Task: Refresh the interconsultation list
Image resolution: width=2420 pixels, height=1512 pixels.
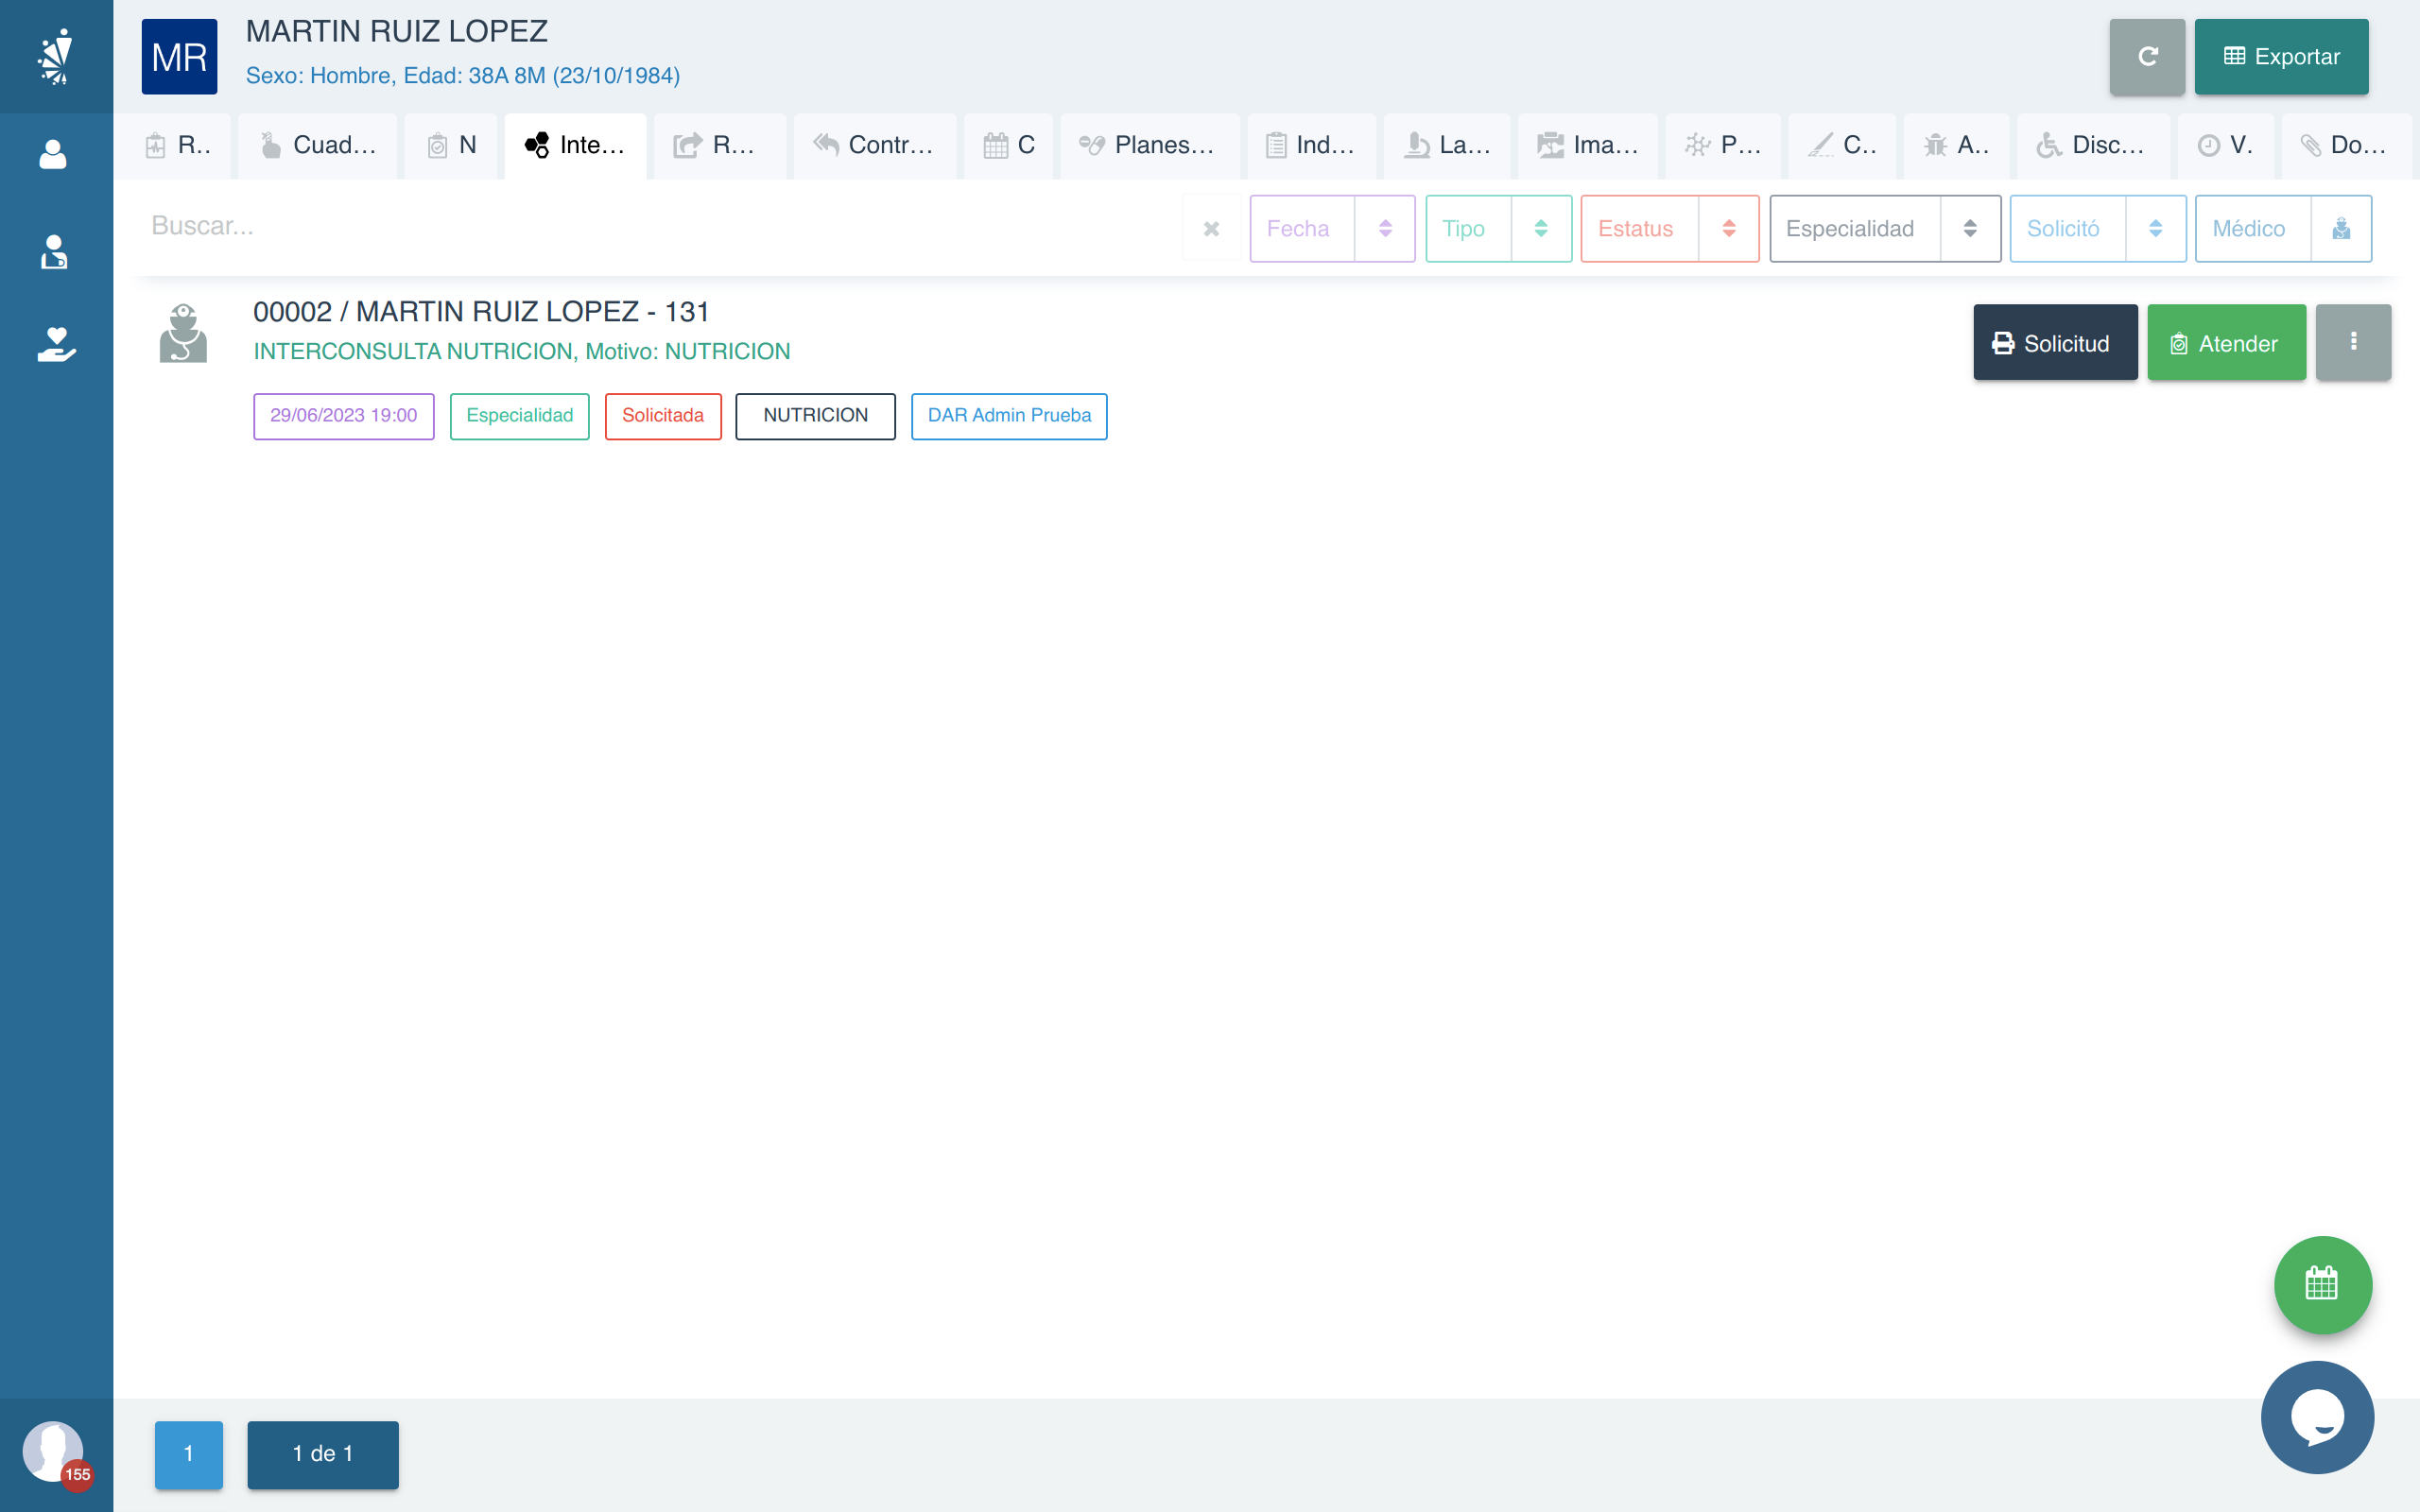Action: tap(2147, 57)
